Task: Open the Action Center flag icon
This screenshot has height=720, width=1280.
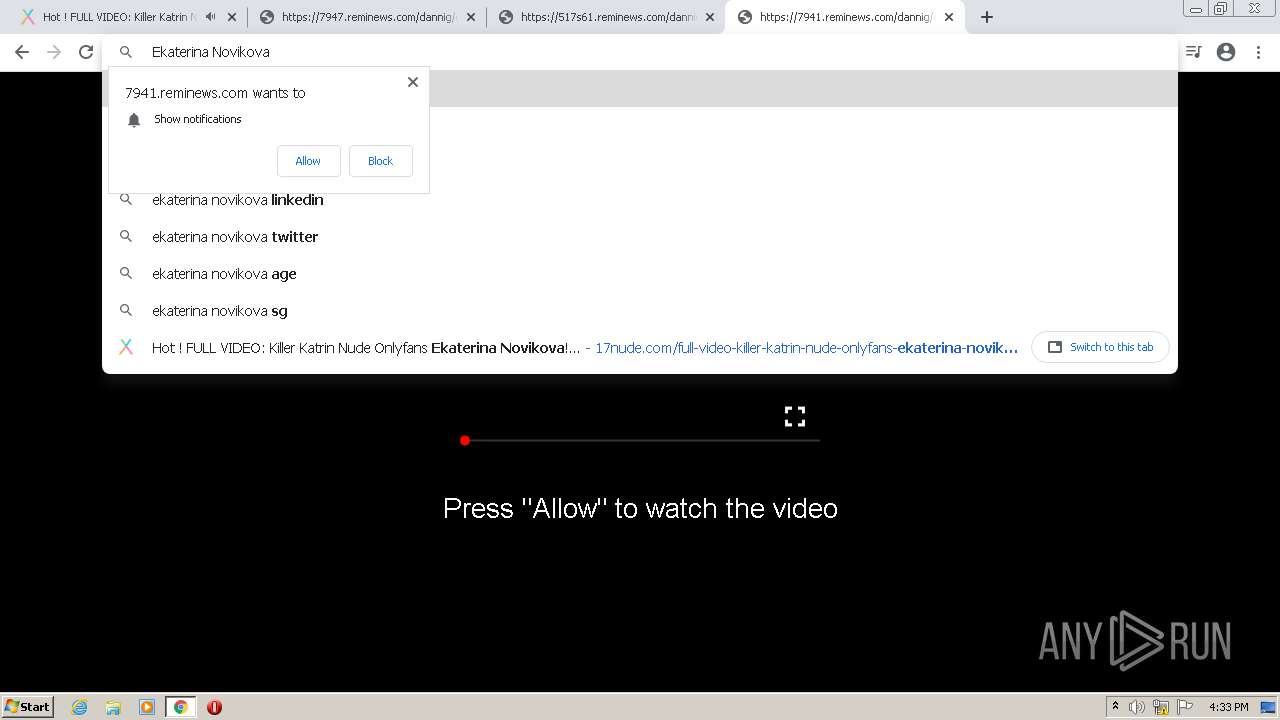Action: click(1185, 707)
